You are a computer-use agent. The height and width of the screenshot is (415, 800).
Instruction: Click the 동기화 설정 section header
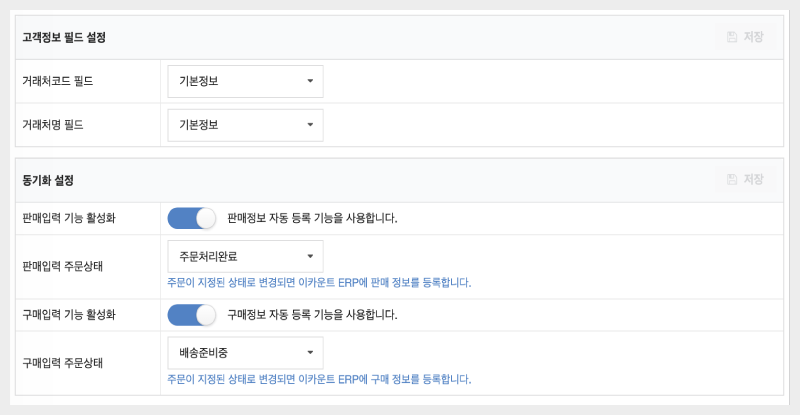tap(48, 181)
